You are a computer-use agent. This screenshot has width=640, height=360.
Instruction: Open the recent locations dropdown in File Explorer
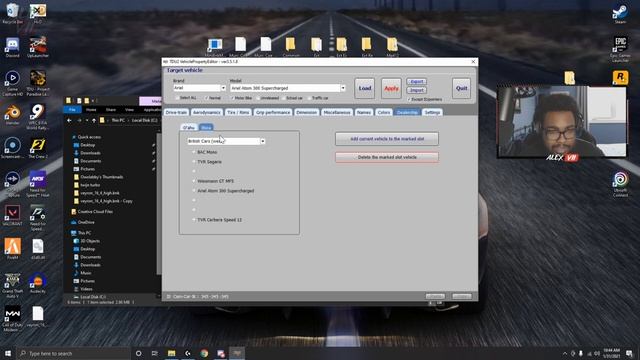[x=87, y=120]
